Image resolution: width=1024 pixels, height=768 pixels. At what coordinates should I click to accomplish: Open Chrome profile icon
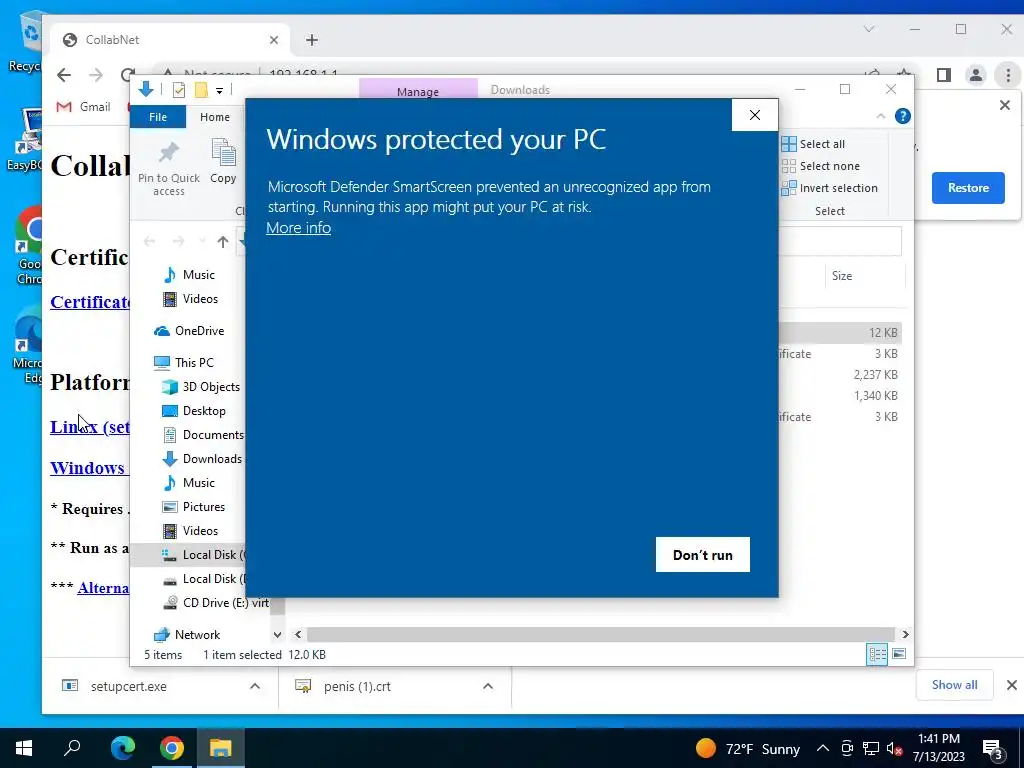pyautogui.click(x=976, y=75)
